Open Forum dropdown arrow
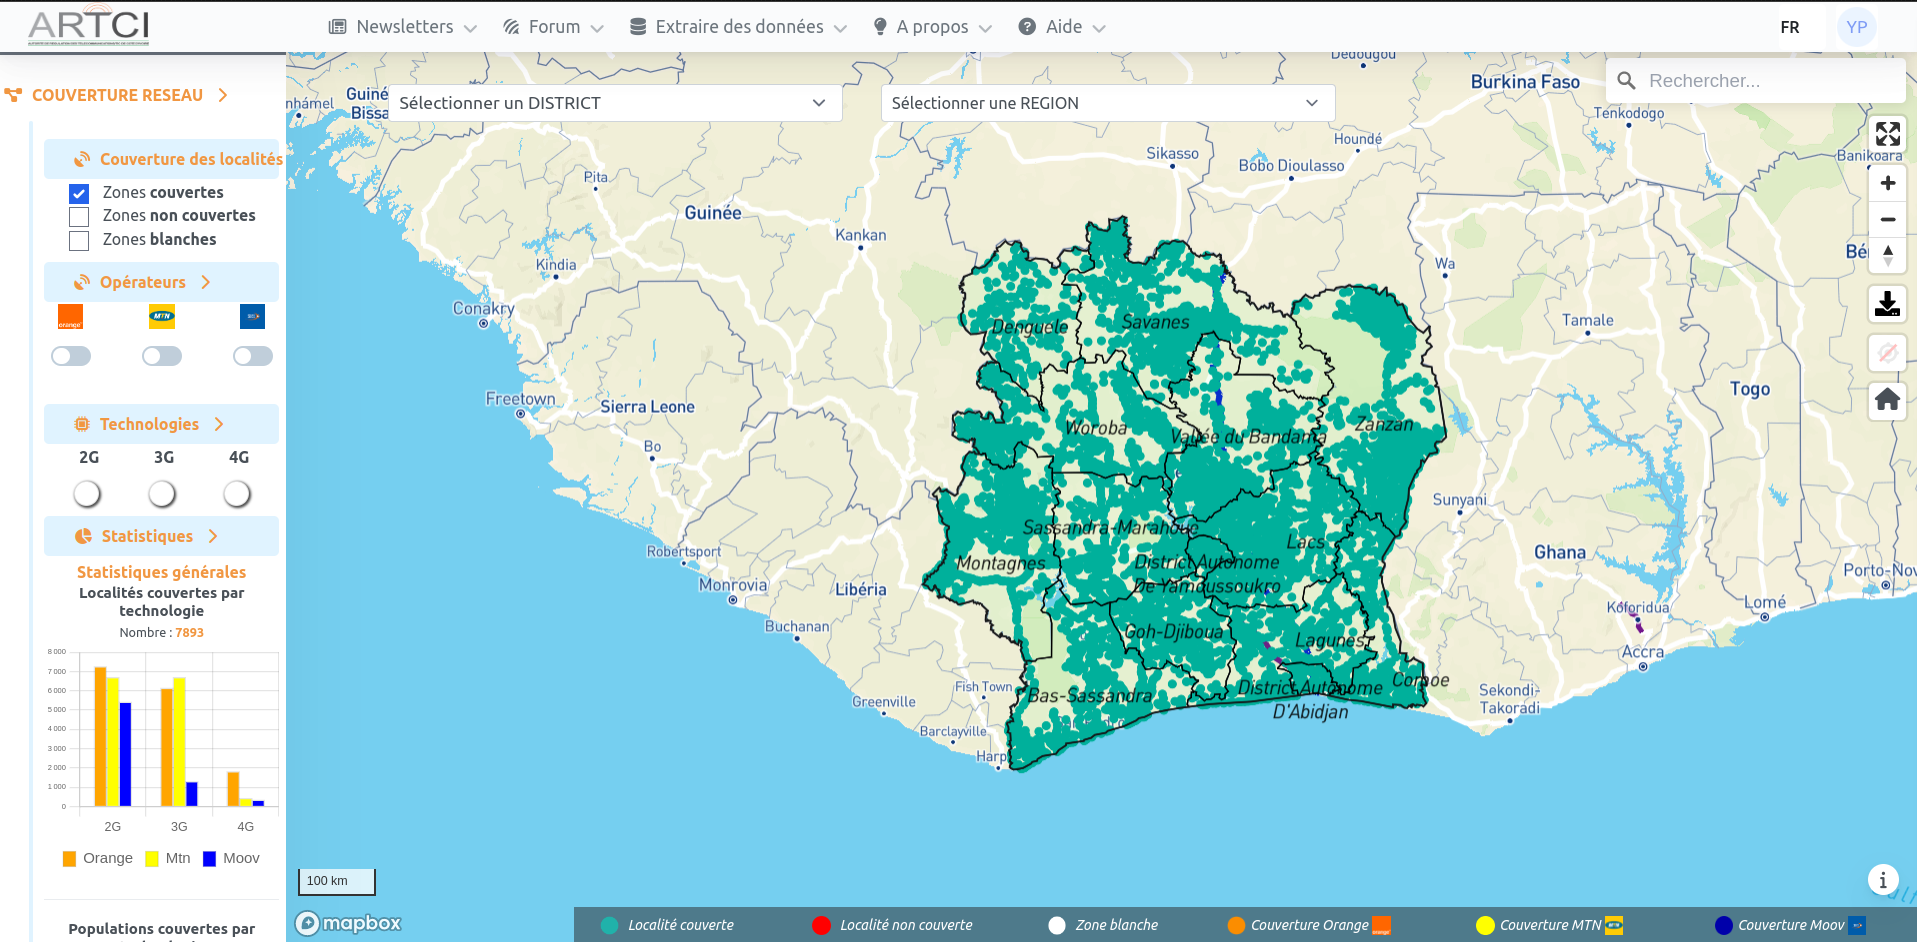This screenshot has width=1917, height=942. [x=597, y=28]
